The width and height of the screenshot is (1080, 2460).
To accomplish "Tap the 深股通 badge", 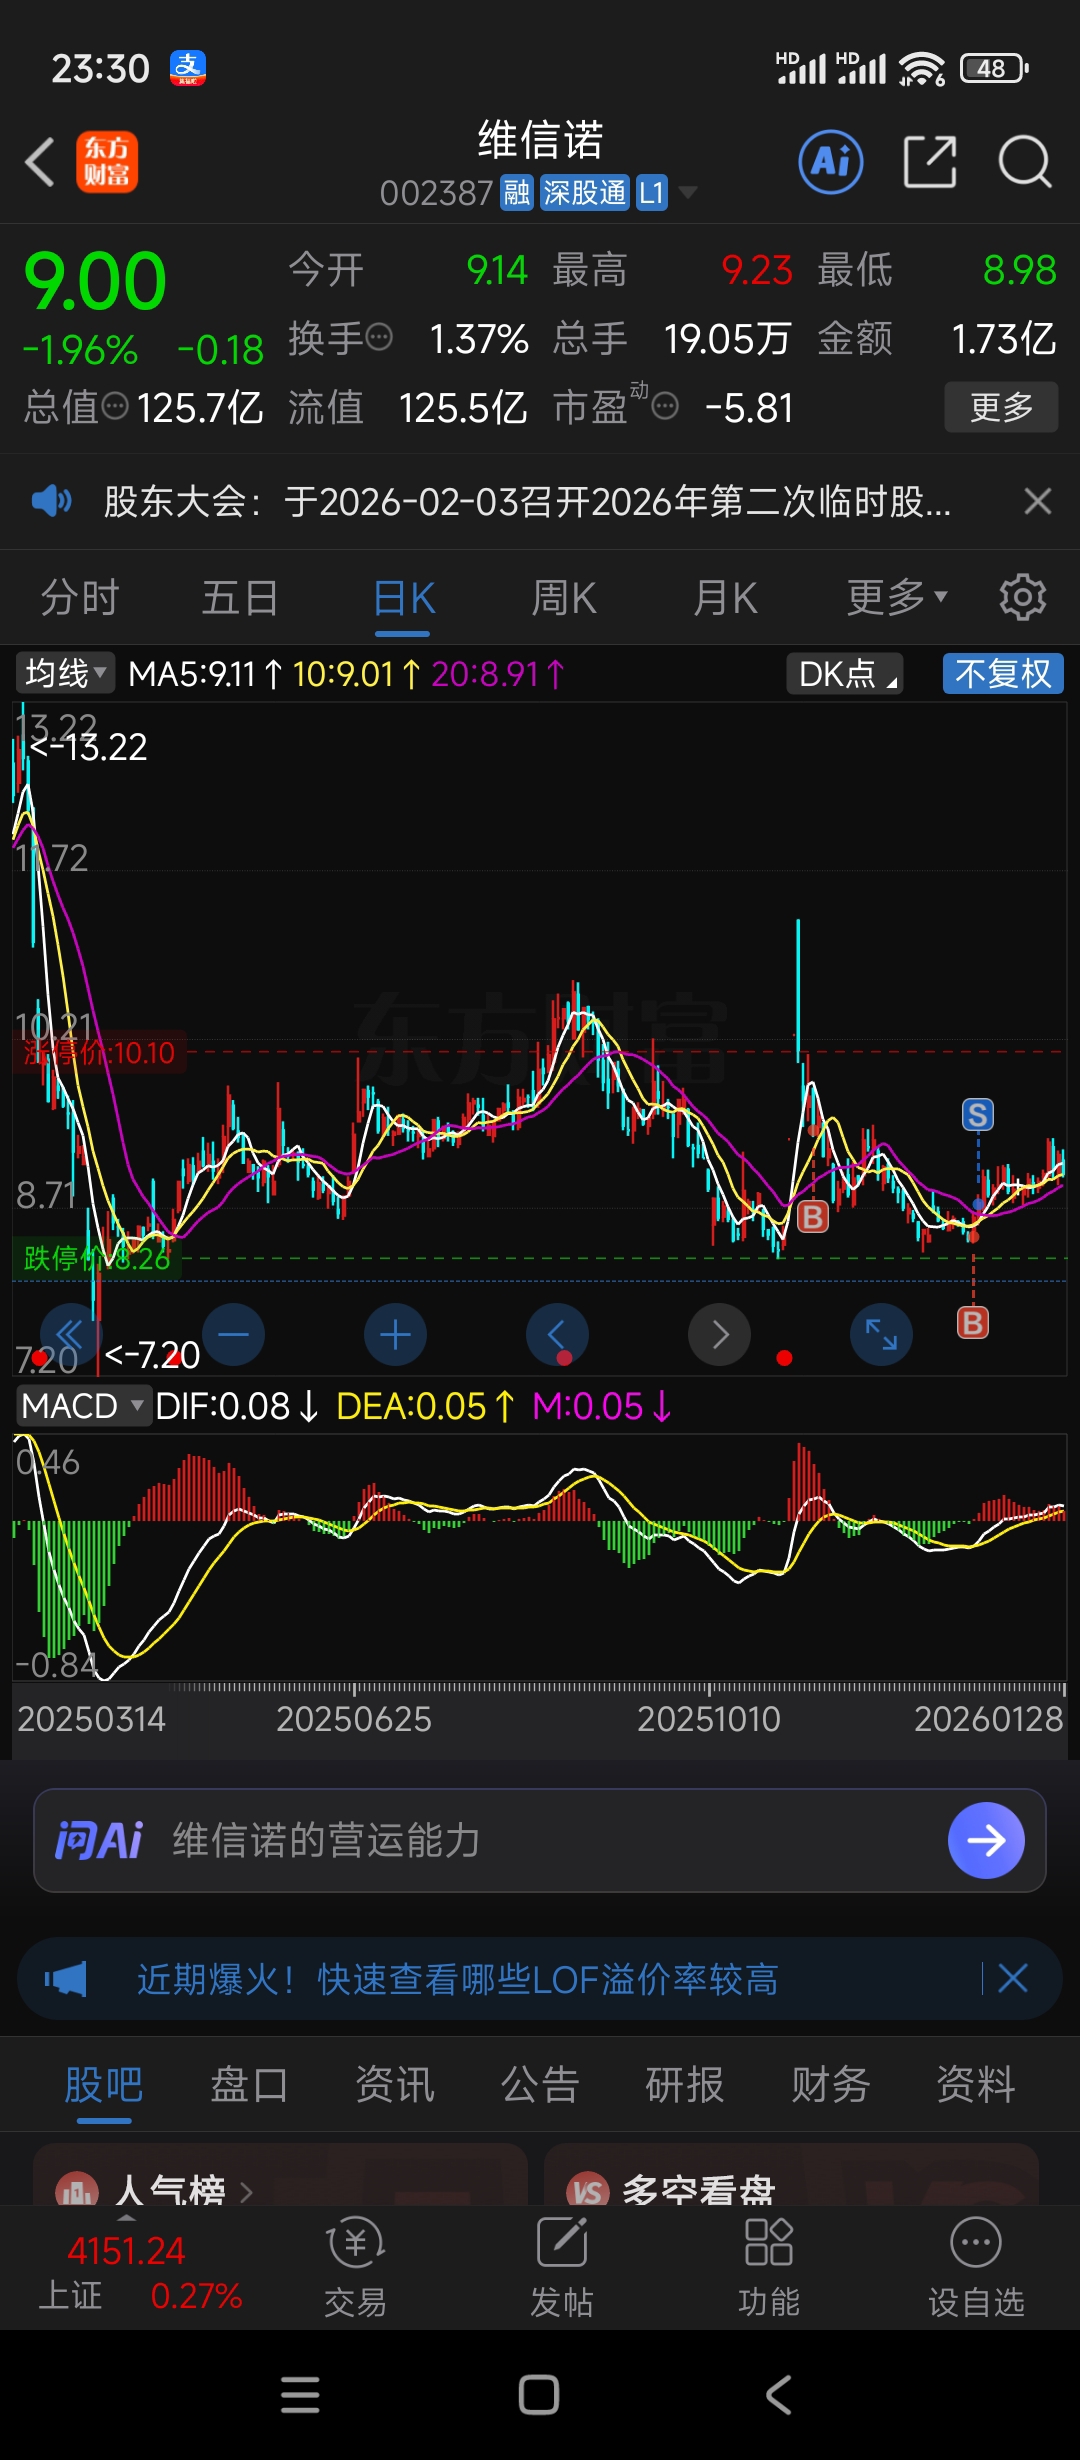I will coord(584,192).
